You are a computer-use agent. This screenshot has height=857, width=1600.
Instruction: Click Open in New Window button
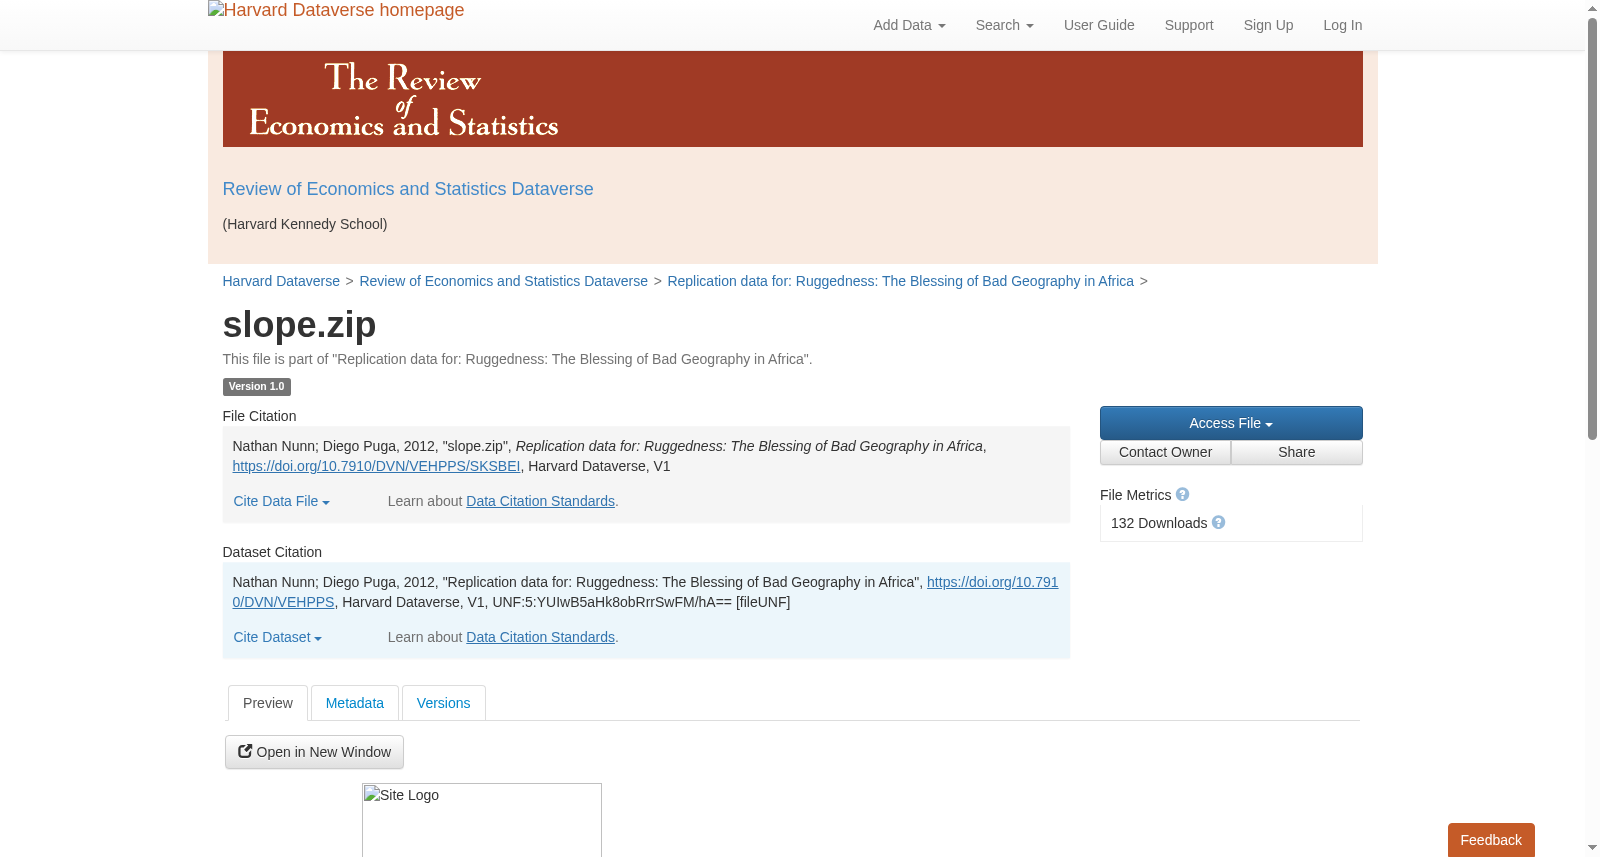tap(314, 752)
